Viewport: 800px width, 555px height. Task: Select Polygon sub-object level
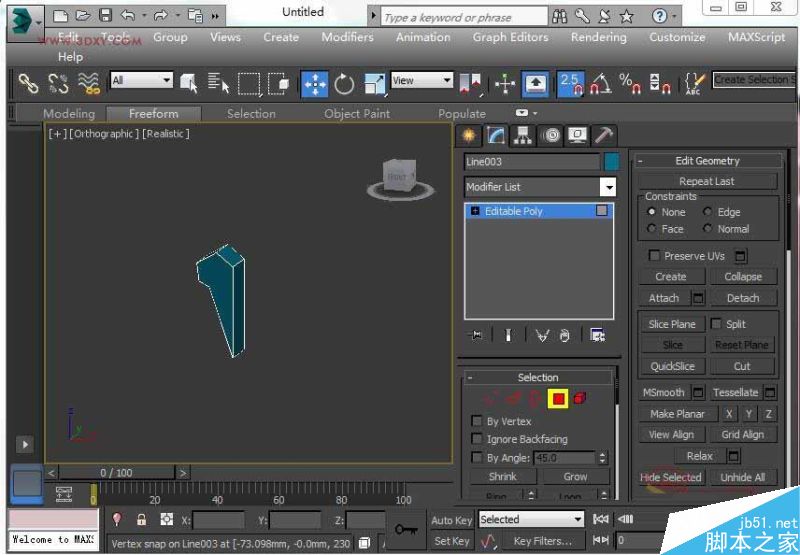pos(558,398)
